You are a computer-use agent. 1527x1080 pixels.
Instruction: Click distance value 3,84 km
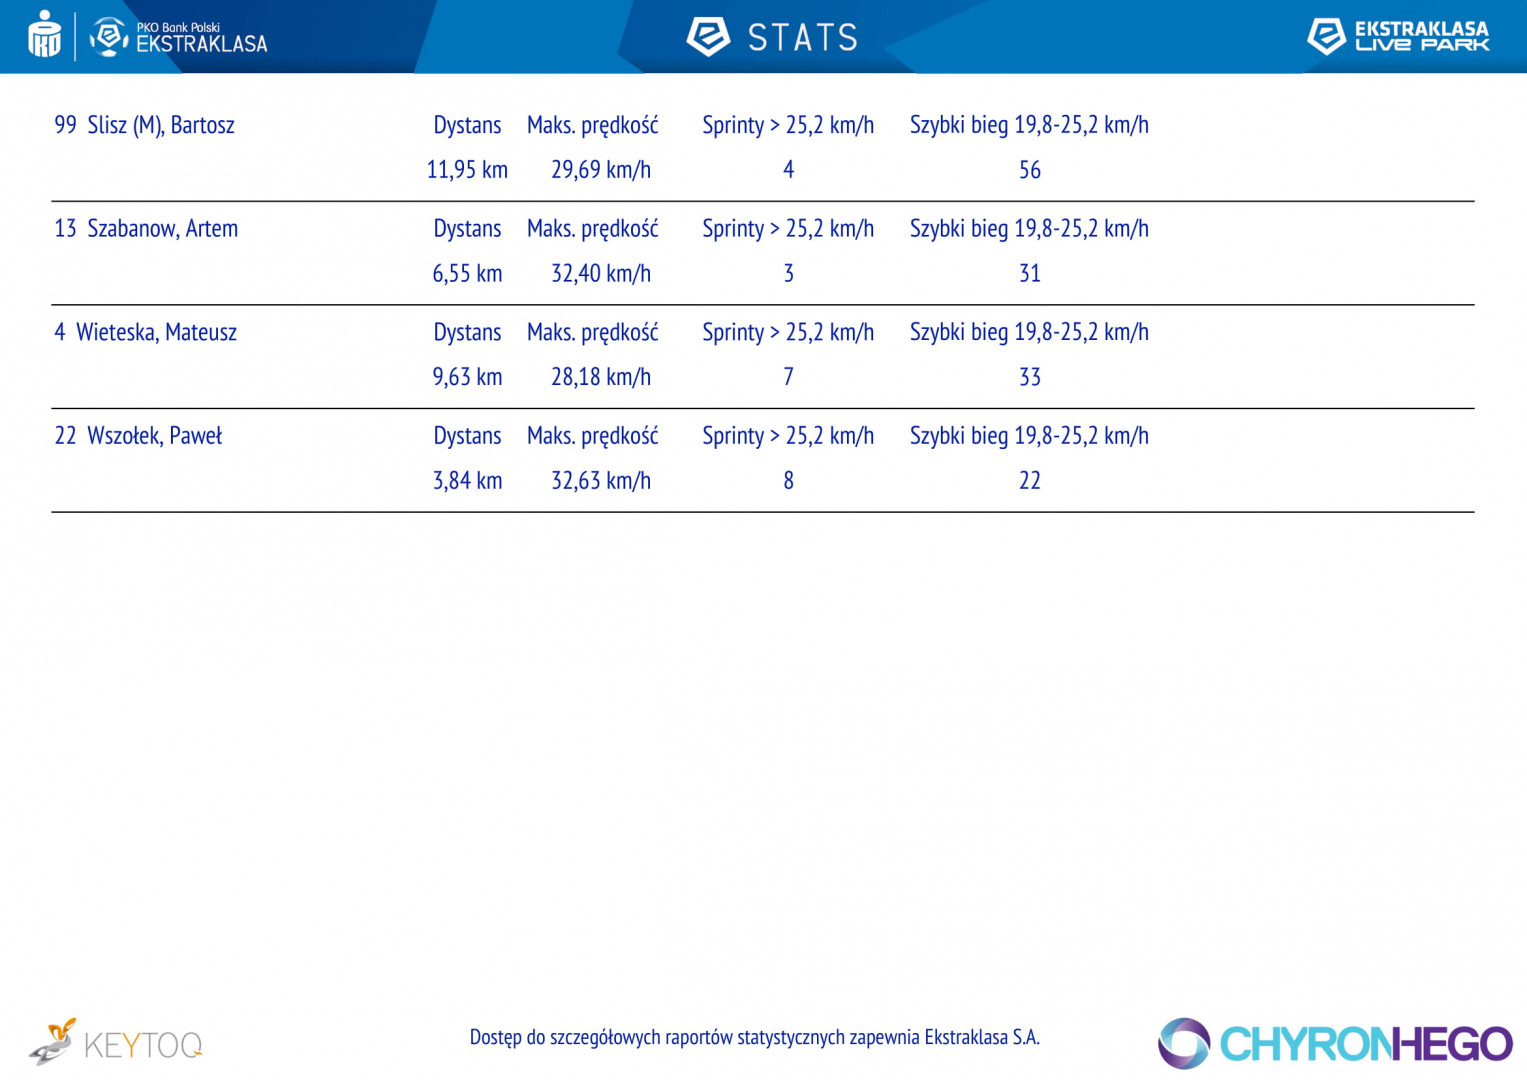[x=467, y=481]
